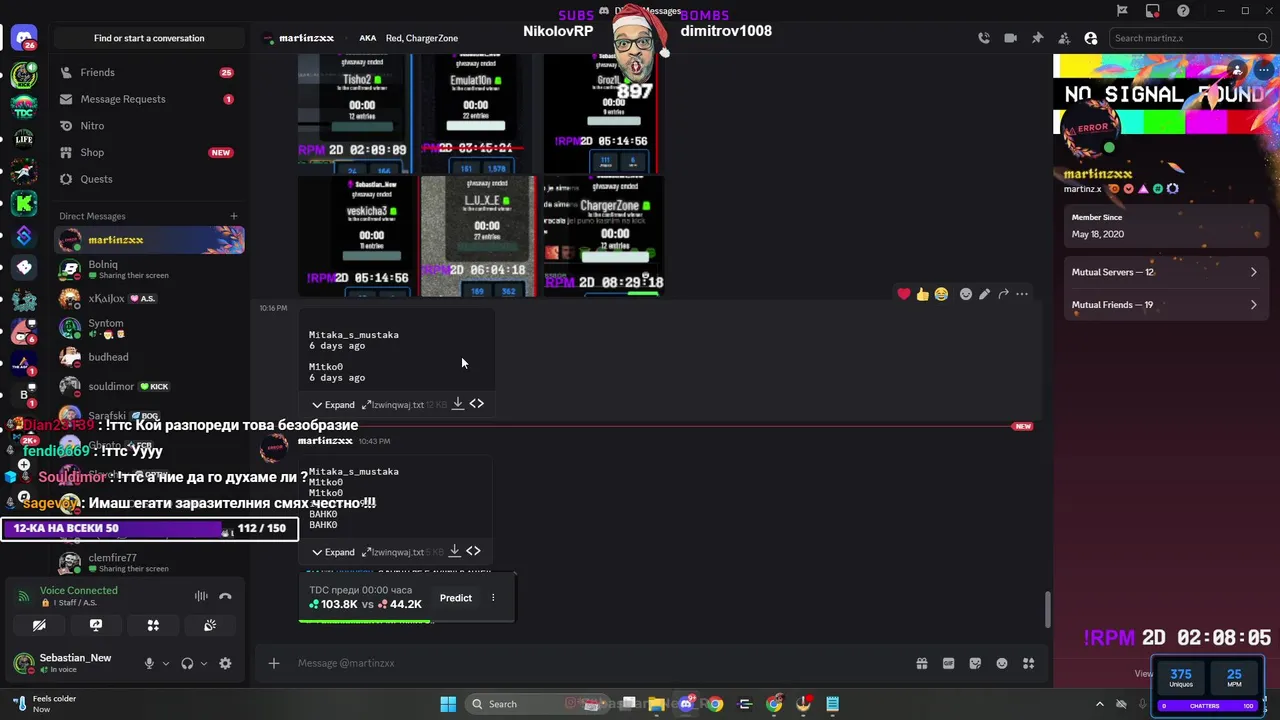Screen dimensions: 1280x720
Task: Click the Predict button in prediction overlay
Action: click(x=455, y=598)
